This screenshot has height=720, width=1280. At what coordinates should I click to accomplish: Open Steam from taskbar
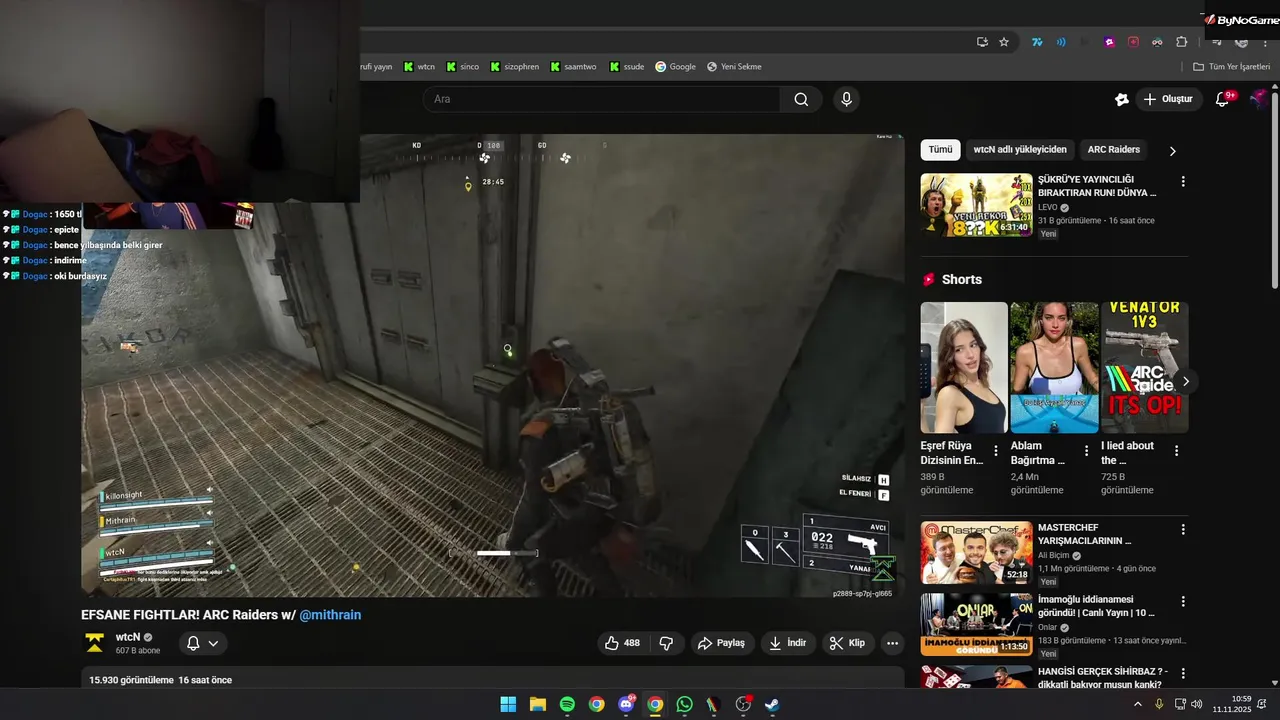tap(772, 704)
